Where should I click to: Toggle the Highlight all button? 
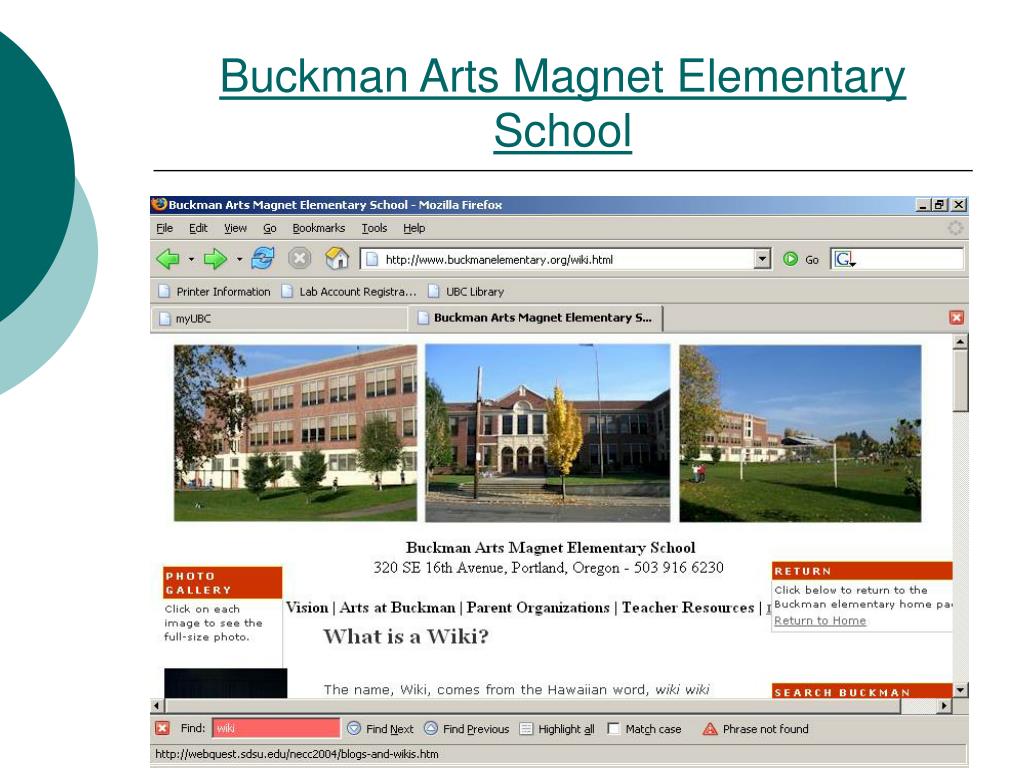coord(557,729)
